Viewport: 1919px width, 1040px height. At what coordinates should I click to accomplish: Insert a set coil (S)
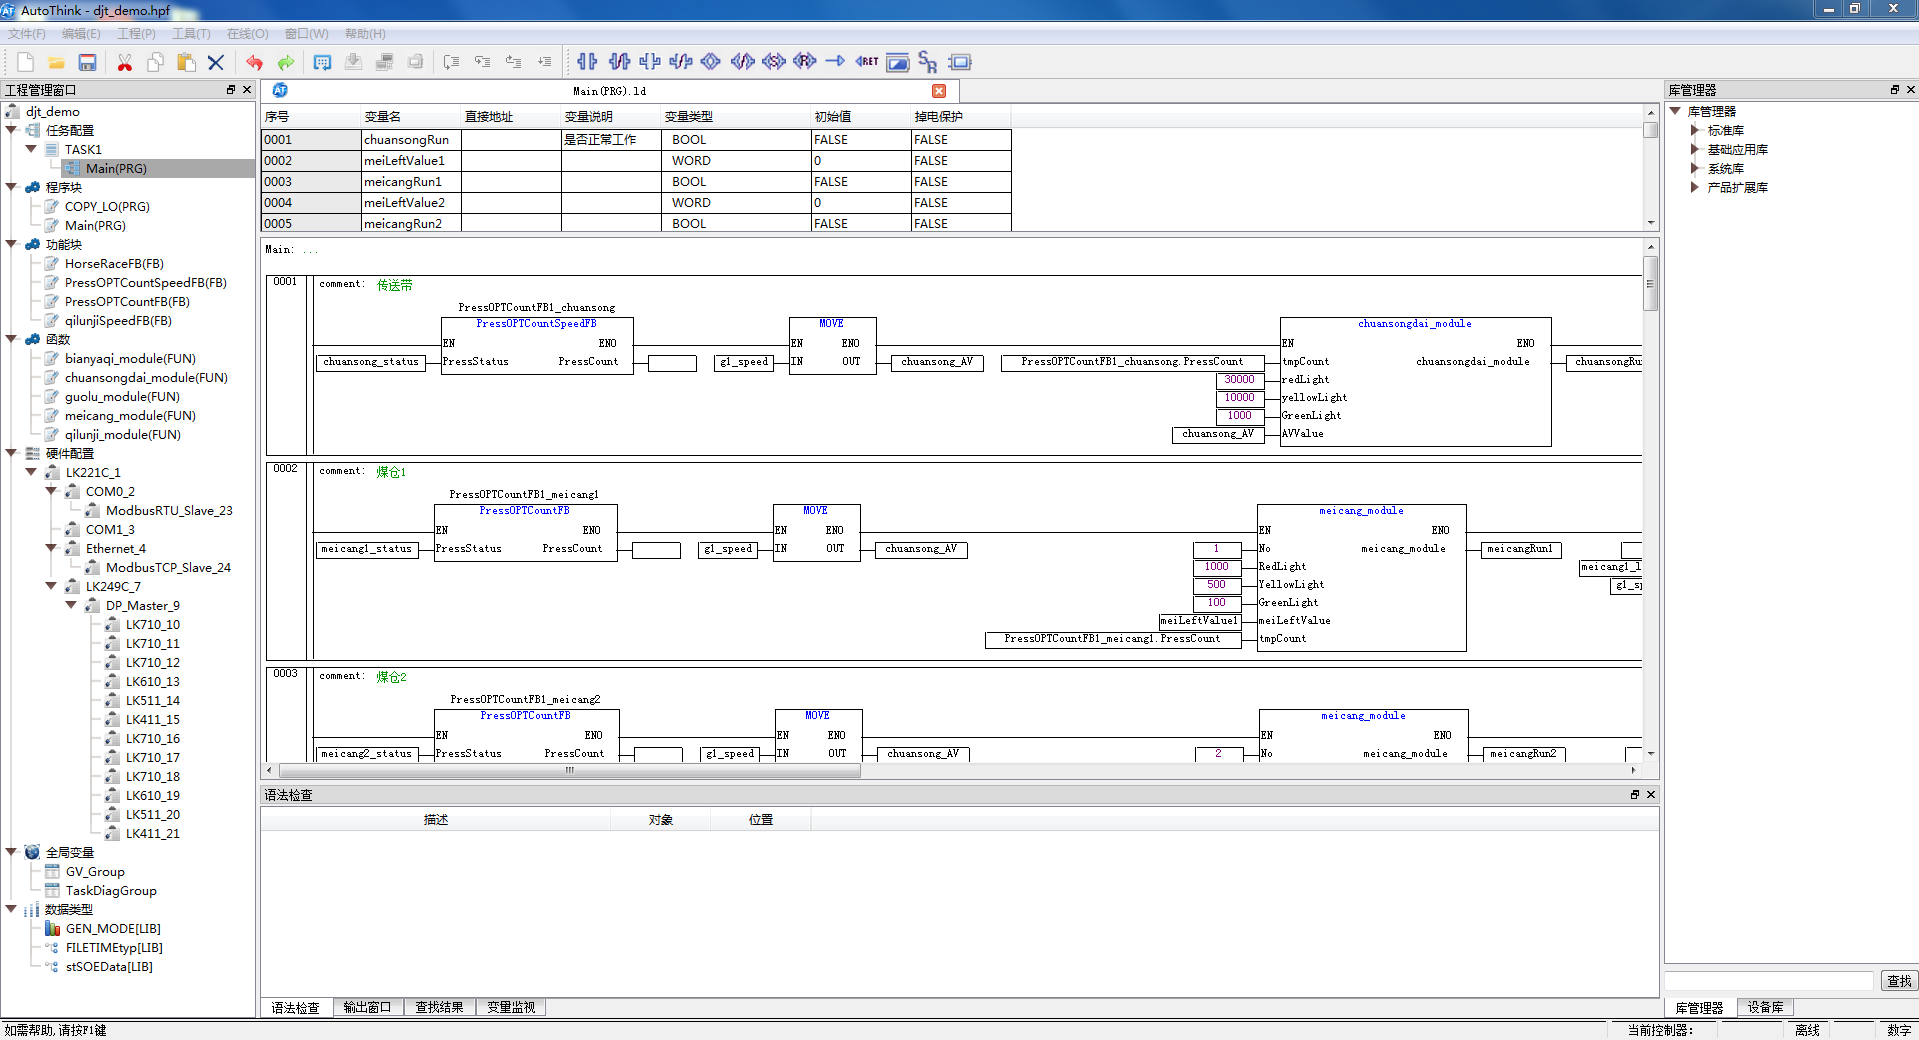coord(773,62)
